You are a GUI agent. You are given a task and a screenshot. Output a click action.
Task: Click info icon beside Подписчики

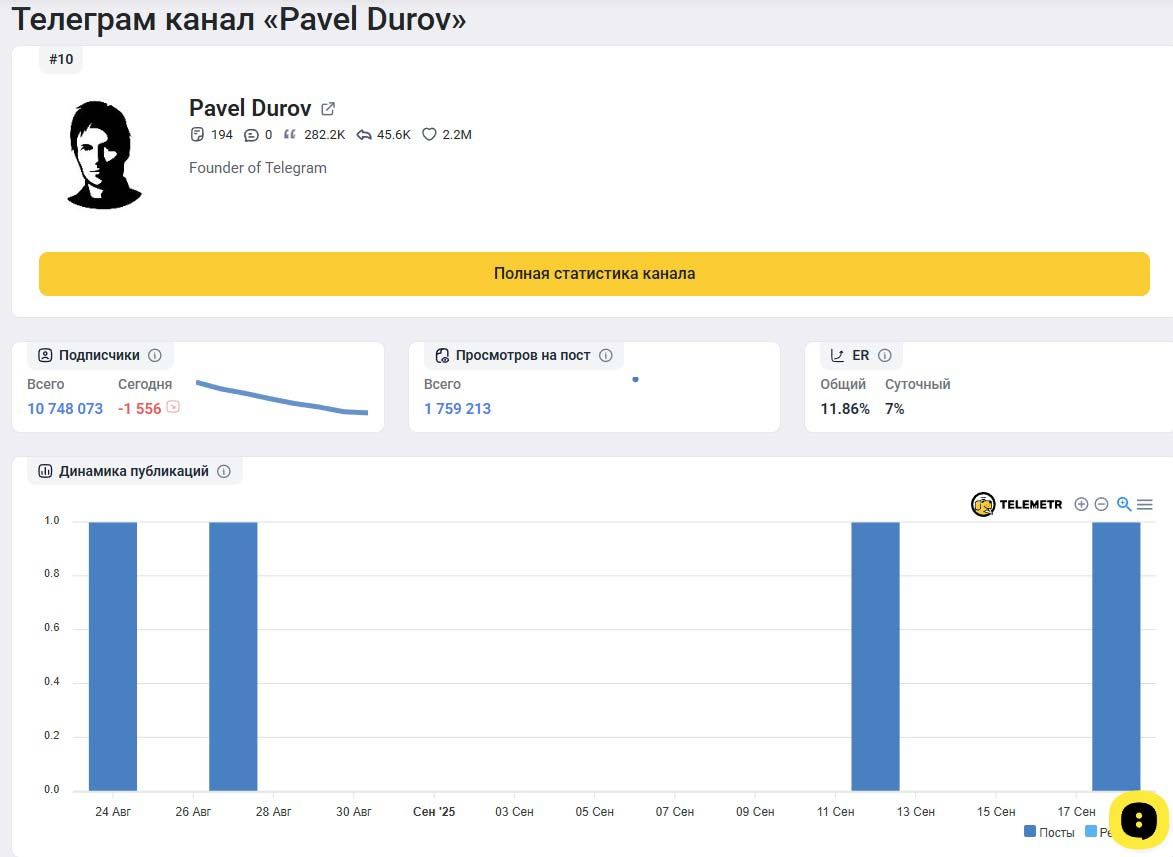point(155,355)
